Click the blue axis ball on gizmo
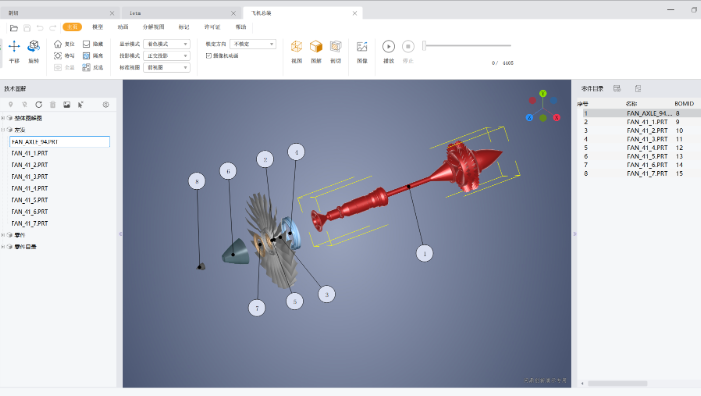This screenshot has height=396, width=701. (529, 118)
